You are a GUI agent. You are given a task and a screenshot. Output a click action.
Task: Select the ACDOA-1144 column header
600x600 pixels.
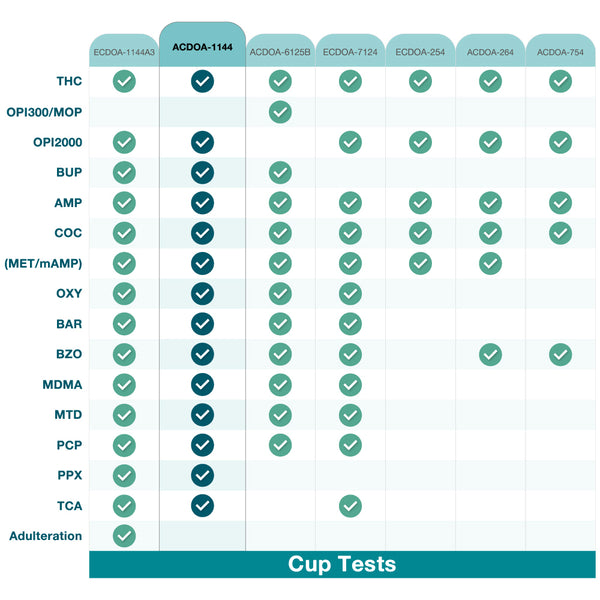click(x=202, y=46)
